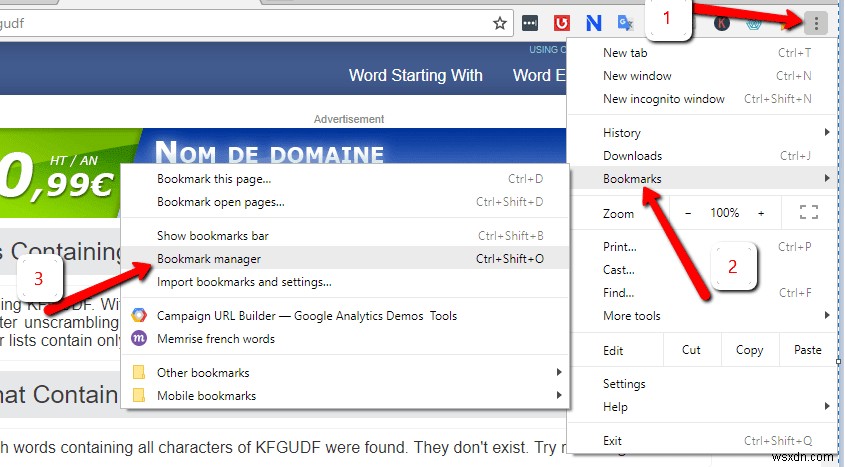Open the password manager extension icon

click(530, 23)
